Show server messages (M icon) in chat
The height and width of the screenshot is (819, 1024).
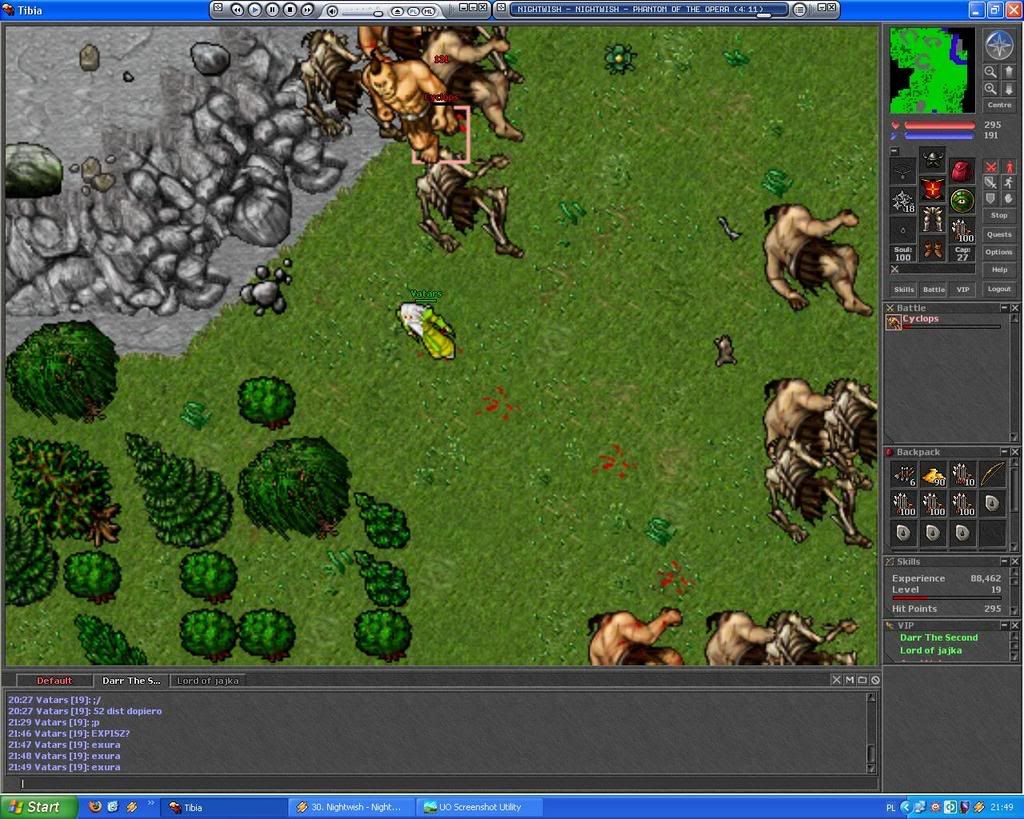click(850, 680)
